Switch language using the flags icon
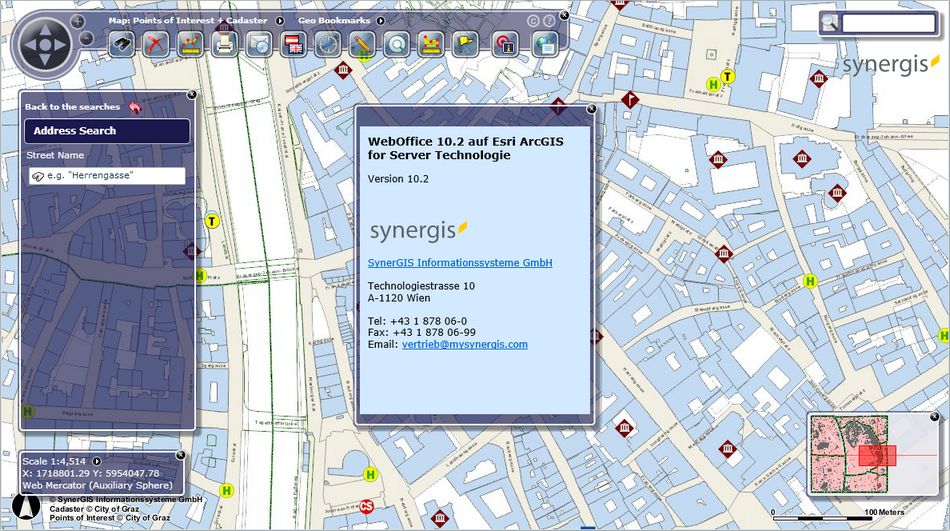950x531 pixels. click(x=294, y=44)
